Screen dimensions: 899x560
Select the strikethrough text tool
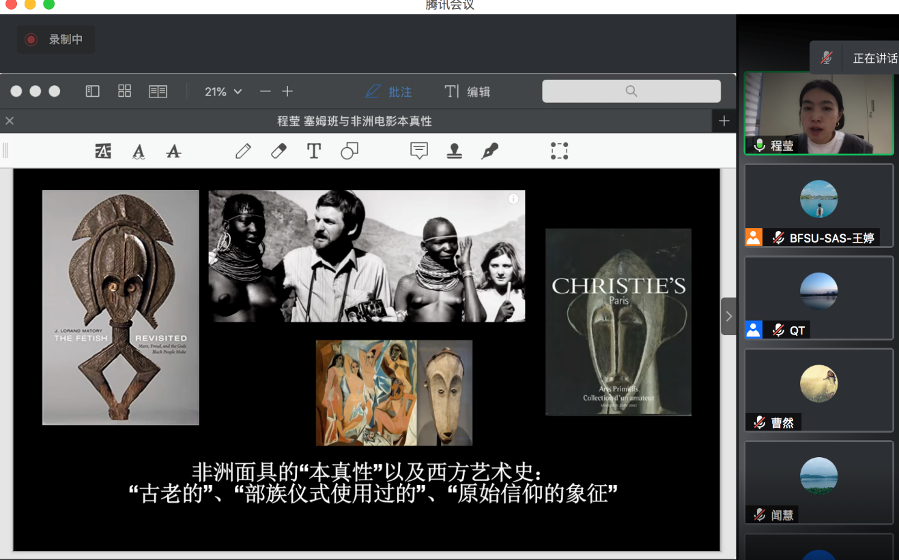point(173,151)
